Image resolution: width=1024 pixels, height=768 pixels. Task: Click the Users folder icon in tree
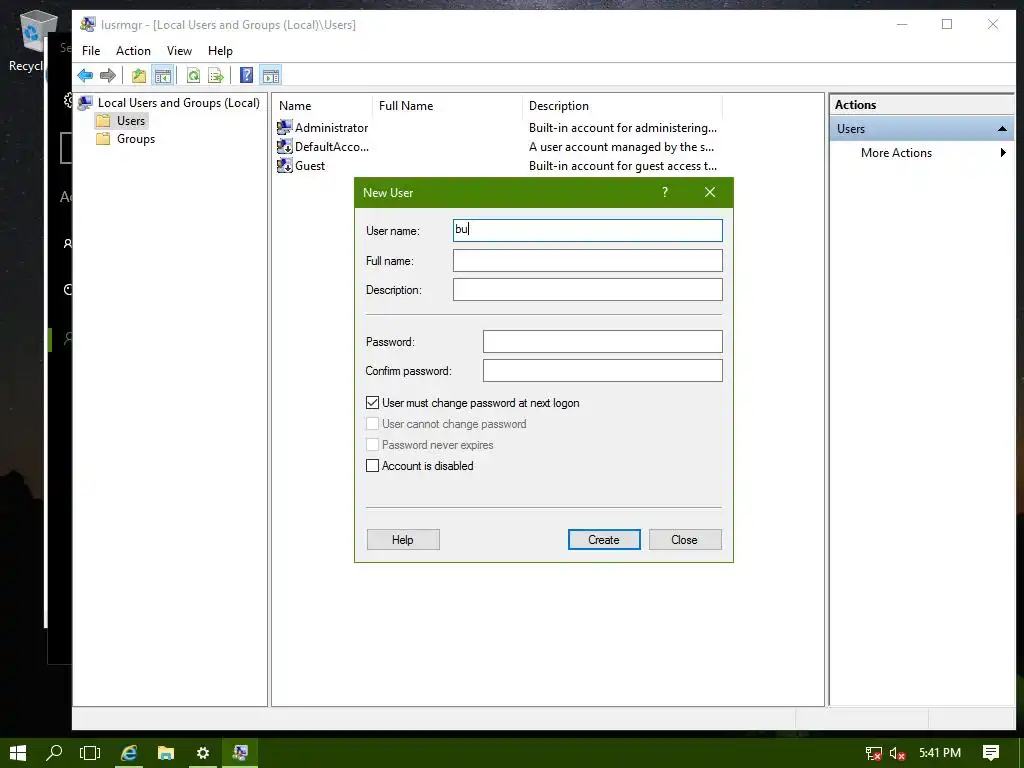tap(103, 121)
